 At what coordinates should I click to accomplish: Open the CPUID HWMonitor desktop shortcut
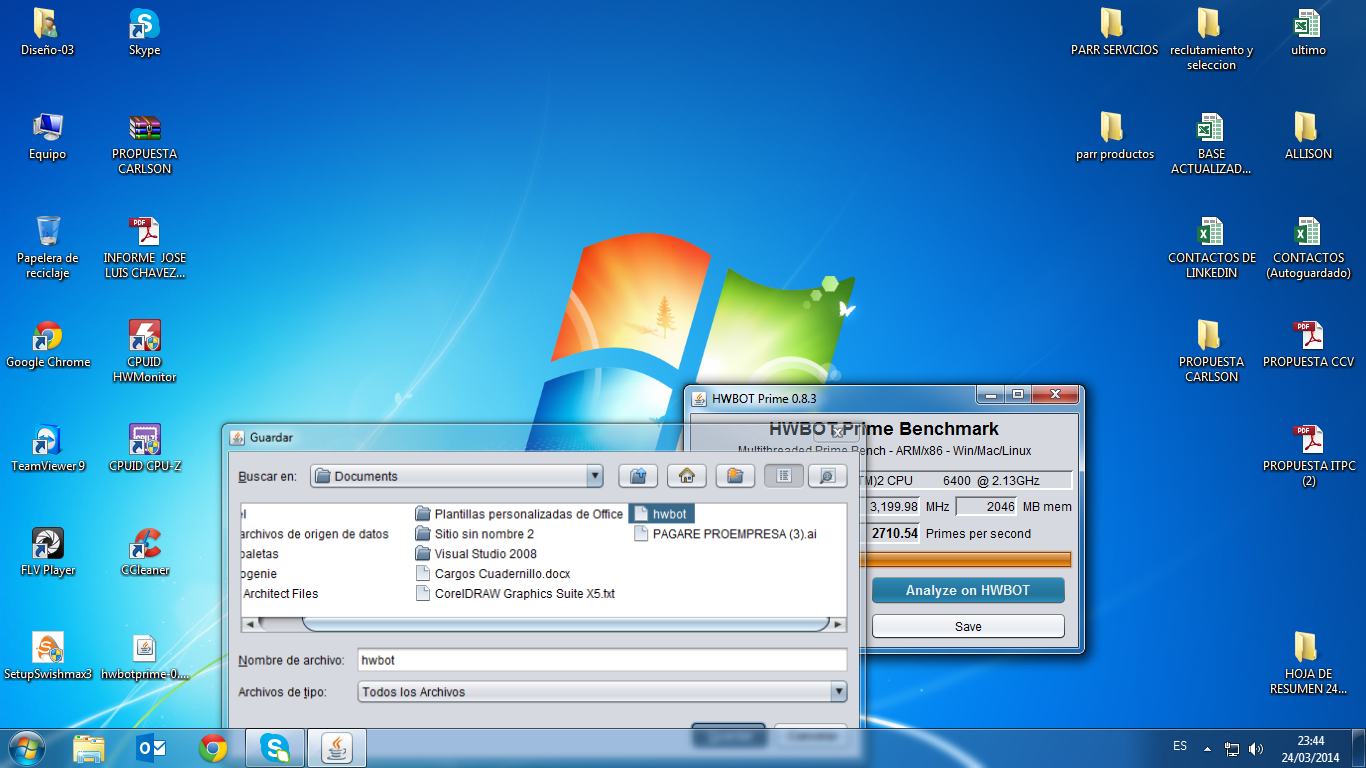coord(144,351)
